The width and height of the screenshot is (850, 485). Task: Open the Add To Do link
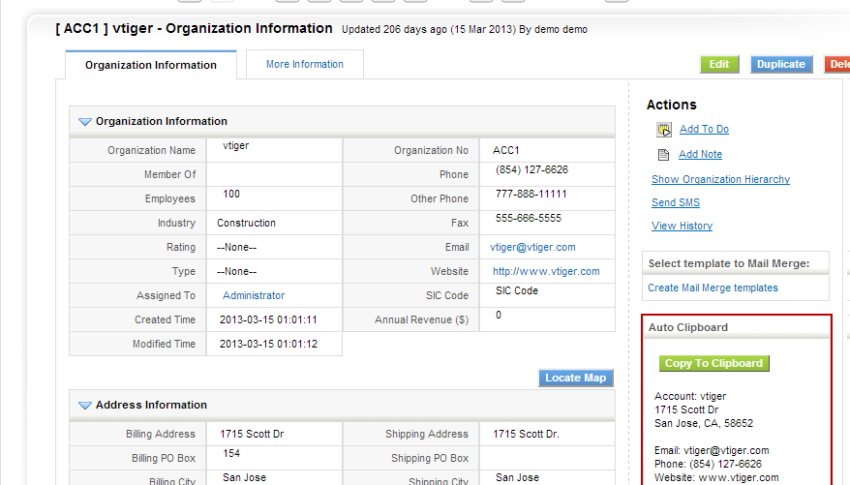pyautogui.click(x=704, y=129)
